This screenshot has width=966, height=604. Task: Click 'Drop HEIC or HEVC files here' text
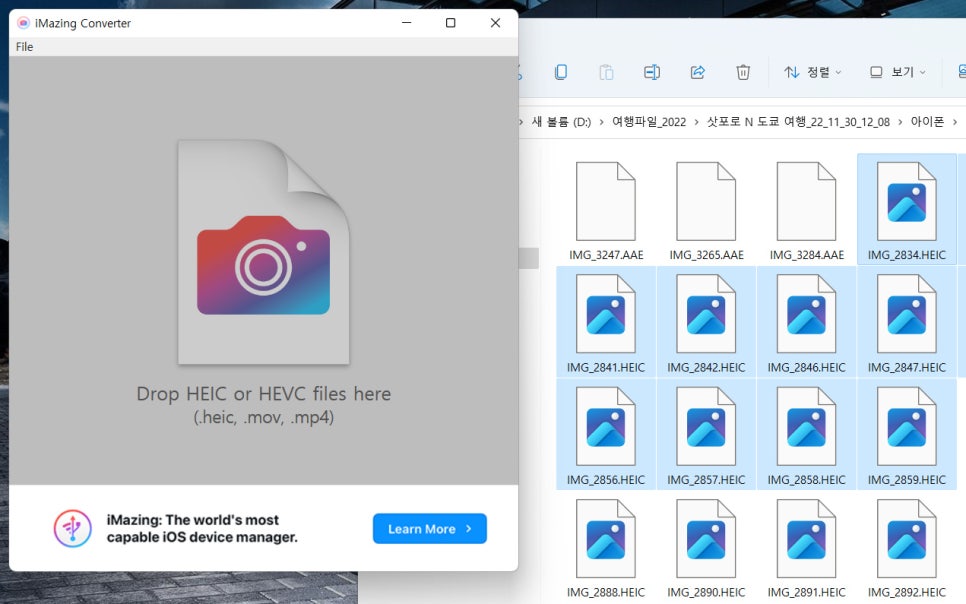click(x=264, y=394)
